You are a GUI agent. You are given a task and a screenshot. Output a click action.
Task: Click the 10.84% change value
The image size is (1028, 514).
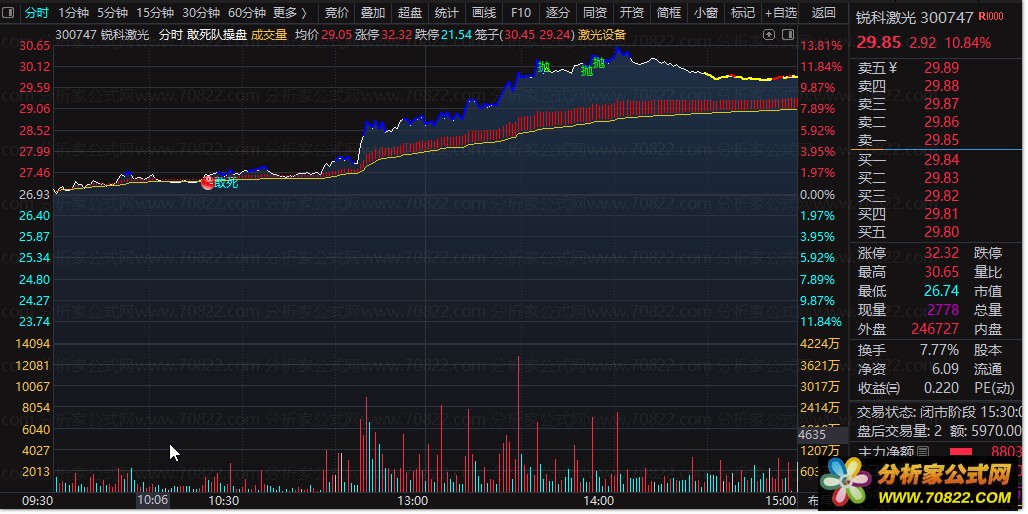[x=968, y=43]
